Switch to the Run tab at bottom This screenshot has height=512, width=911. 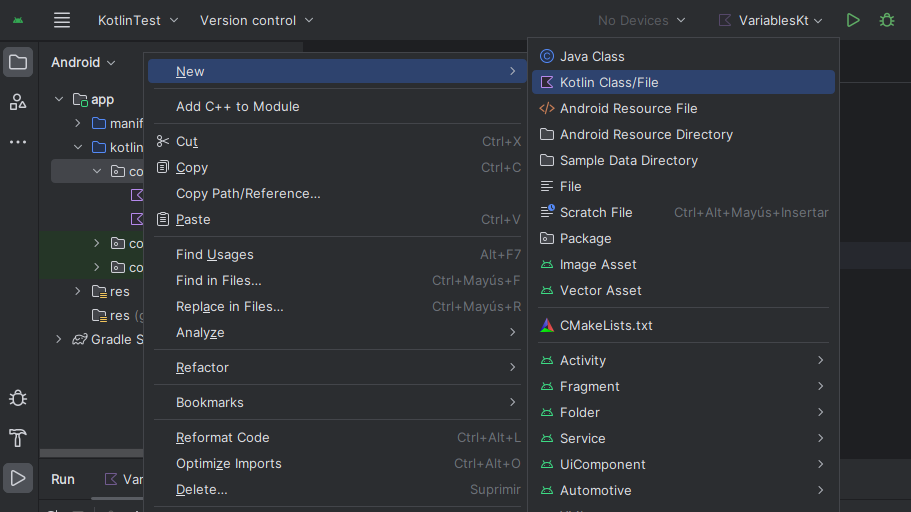click(63, 479)
